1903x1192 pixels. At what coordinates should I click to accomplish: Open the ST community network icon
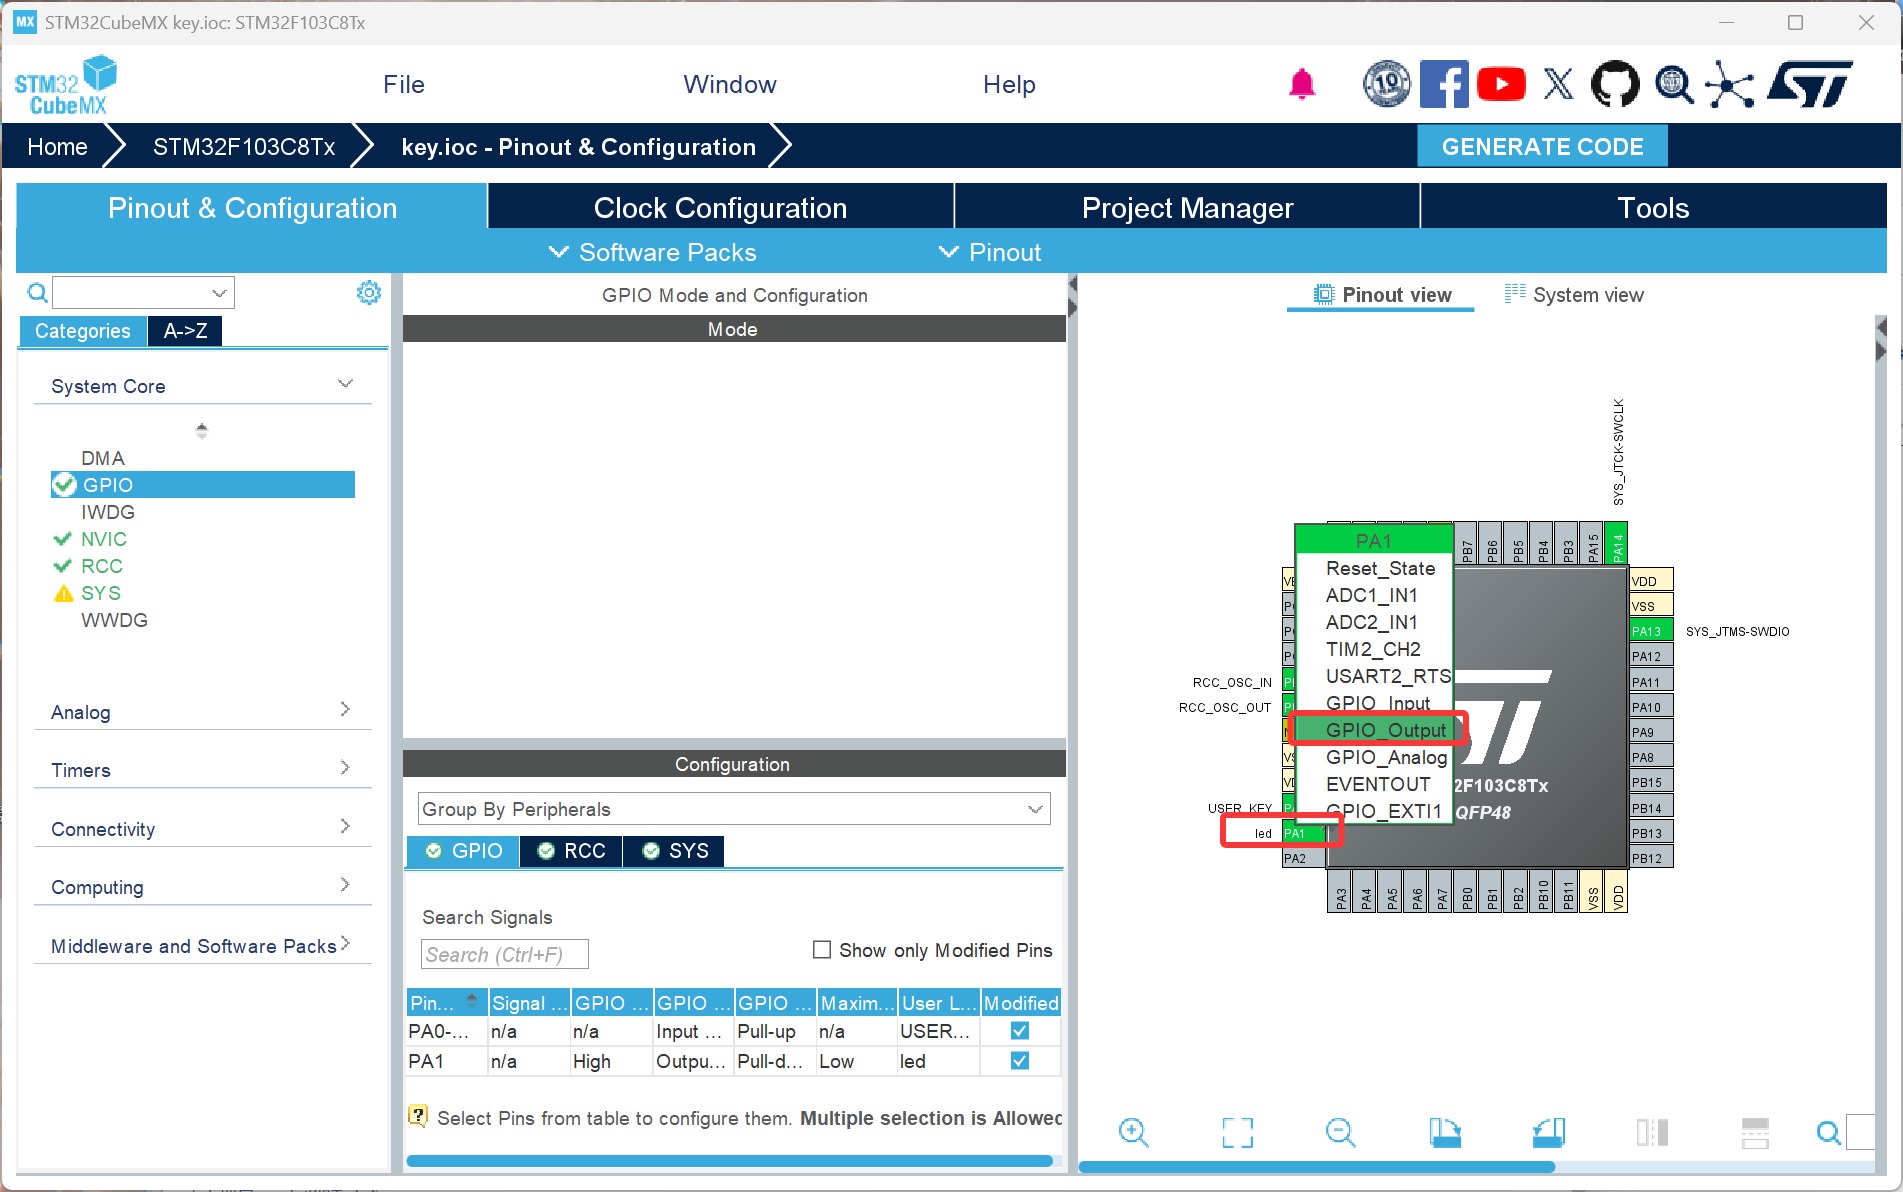pyautogui.click(x=1730, y=84)
